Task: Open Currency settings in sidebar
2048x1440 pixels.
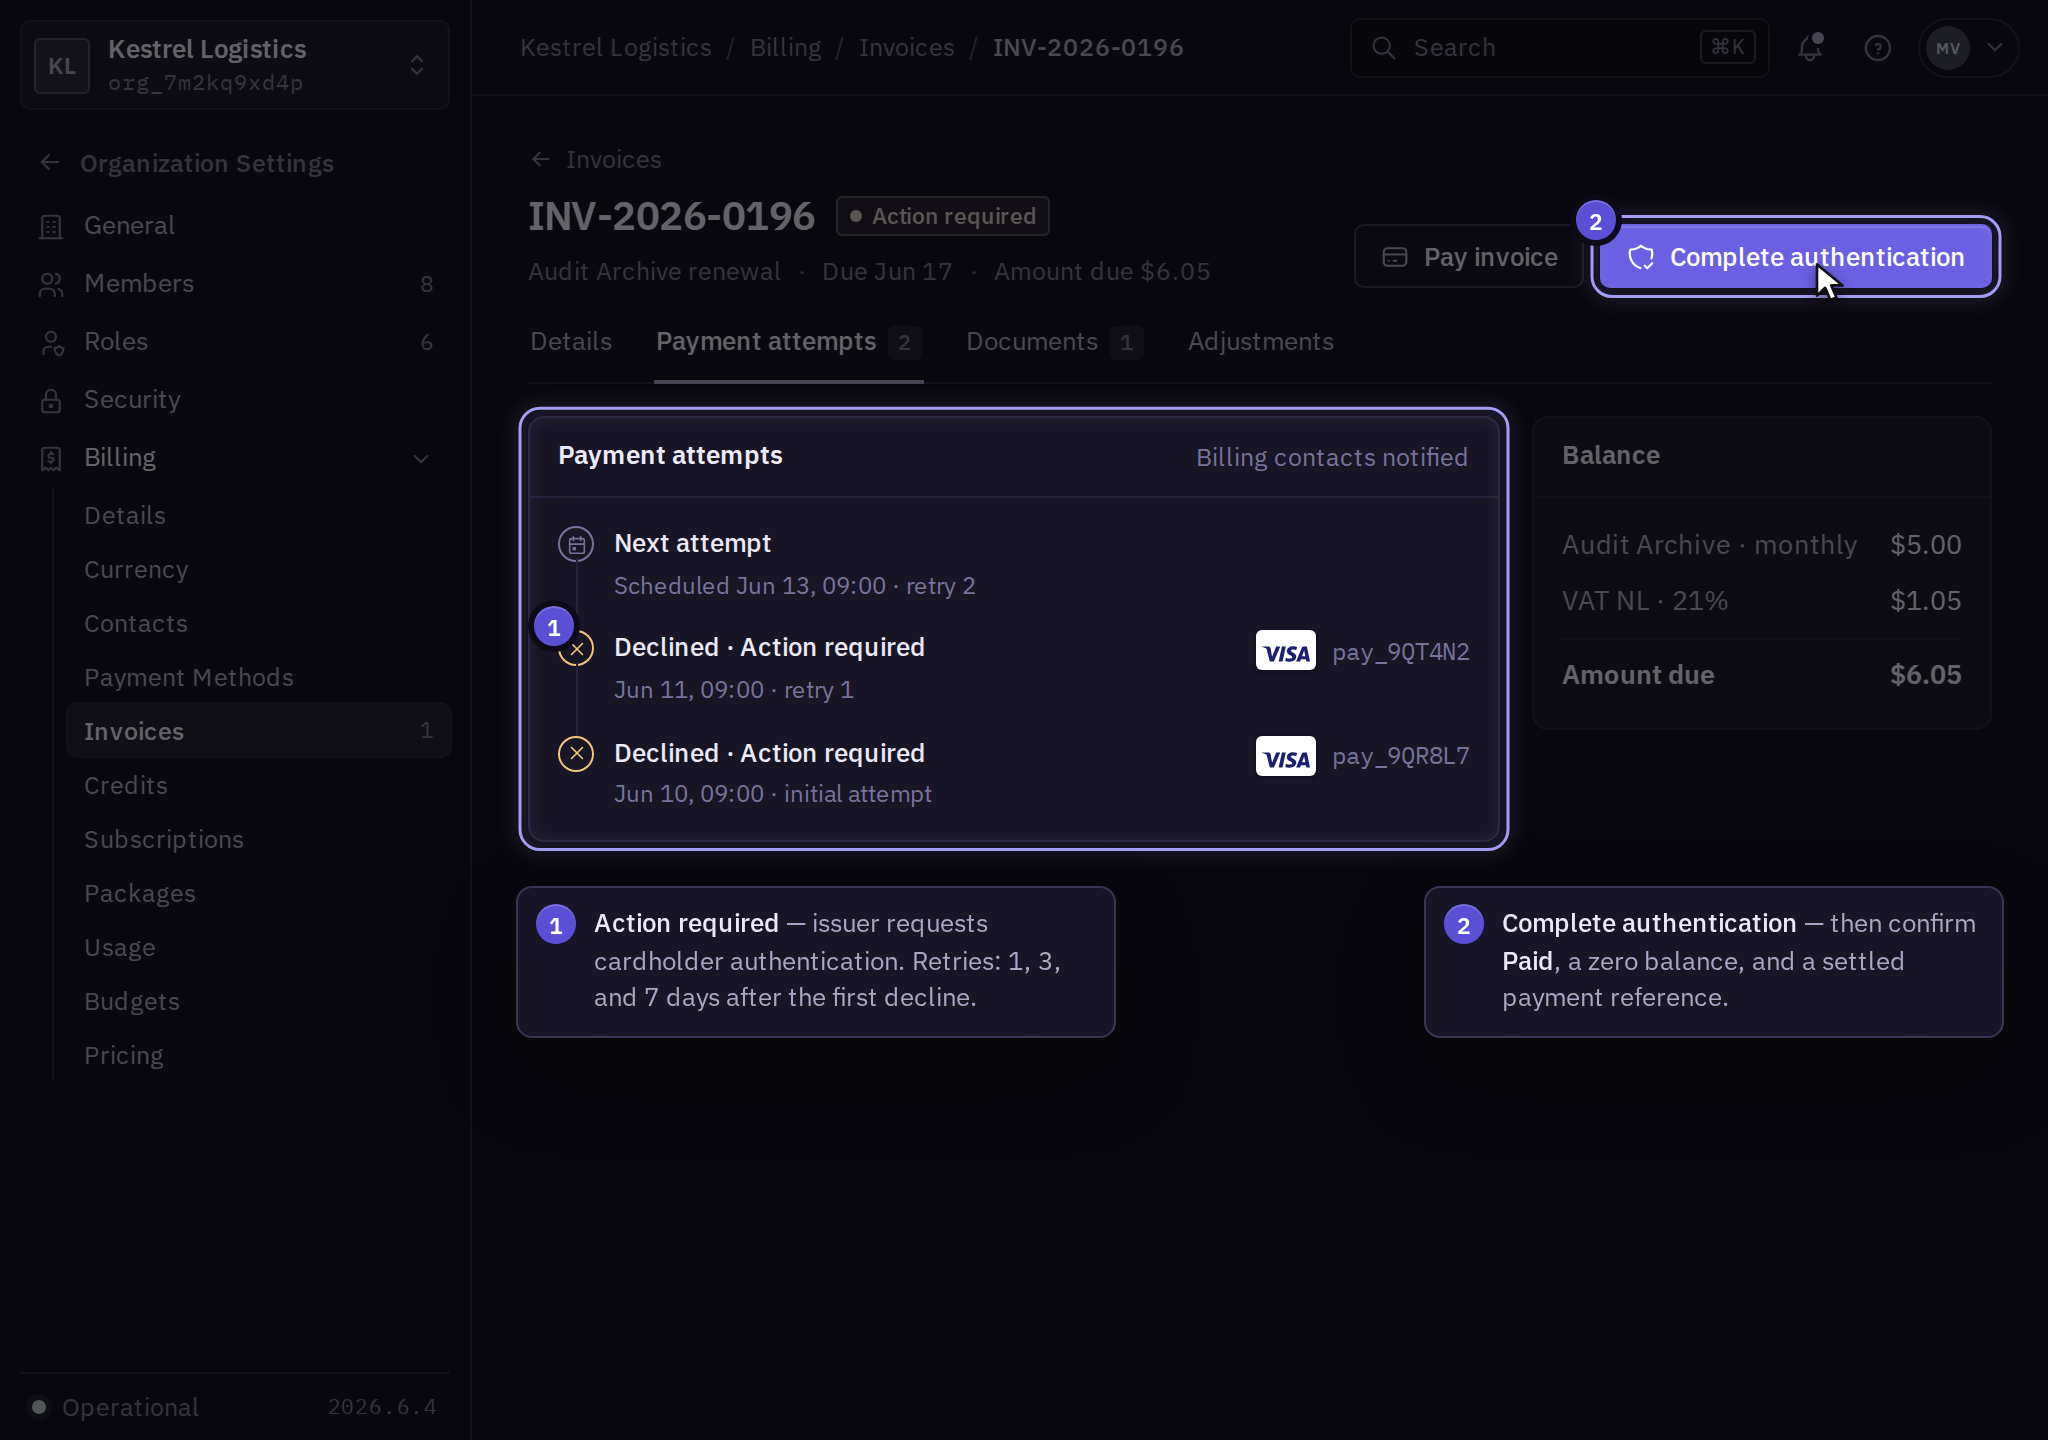Action: click(x=258, y=570)
